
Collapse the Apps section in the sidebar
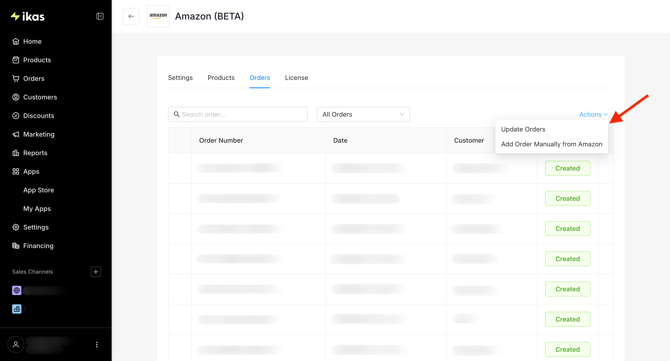click(31, 171)
